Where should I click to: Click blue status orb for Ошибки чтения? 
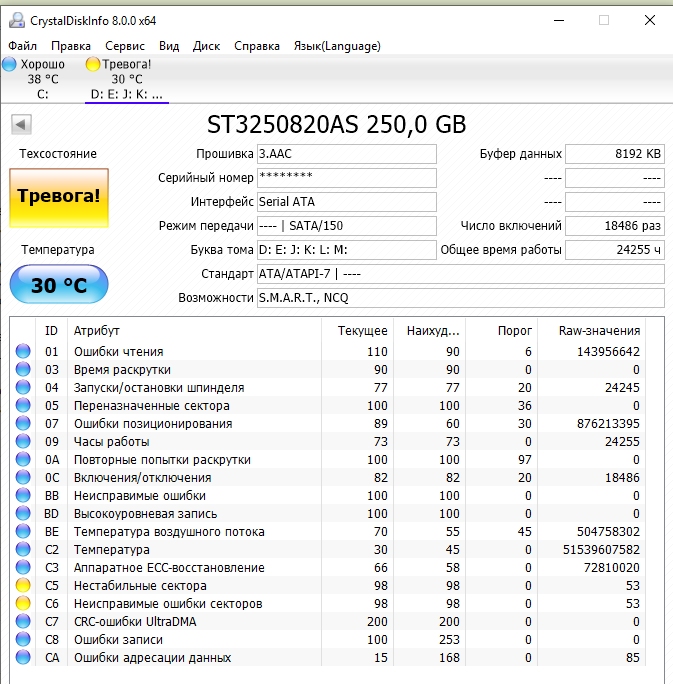(23, 352)
